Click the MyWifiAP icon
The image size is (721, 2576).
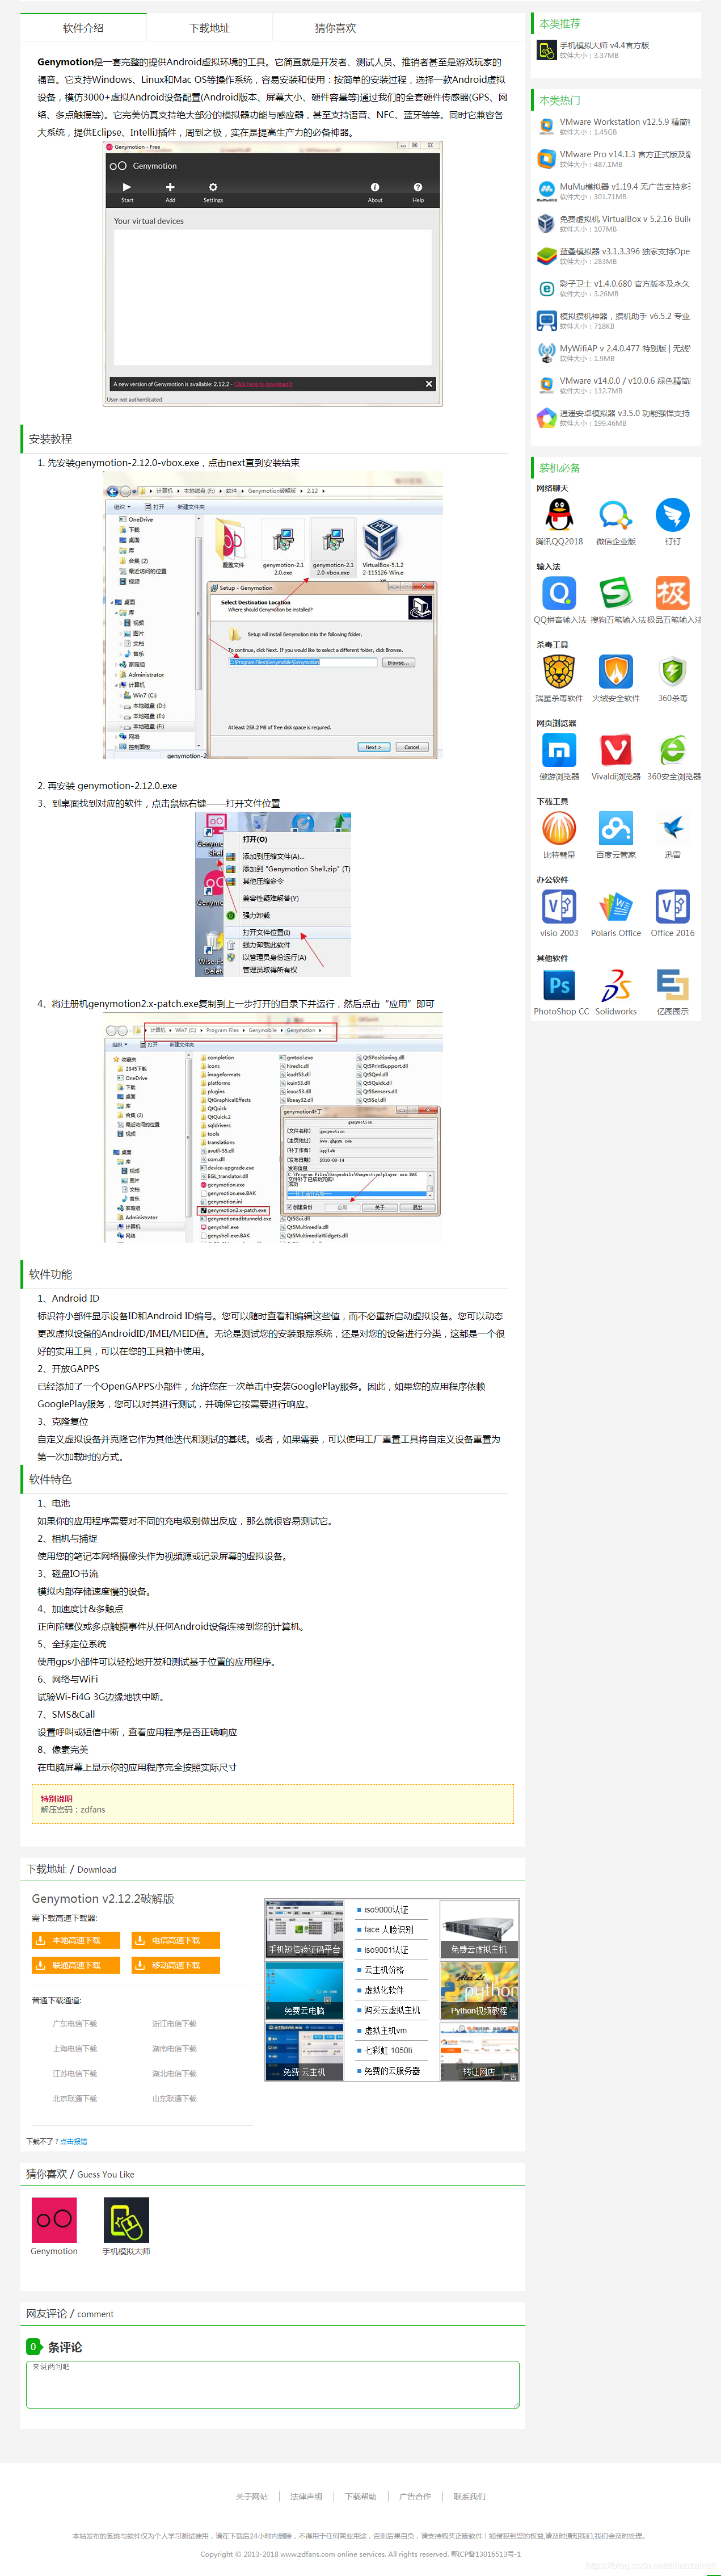(x=546, y=353)
